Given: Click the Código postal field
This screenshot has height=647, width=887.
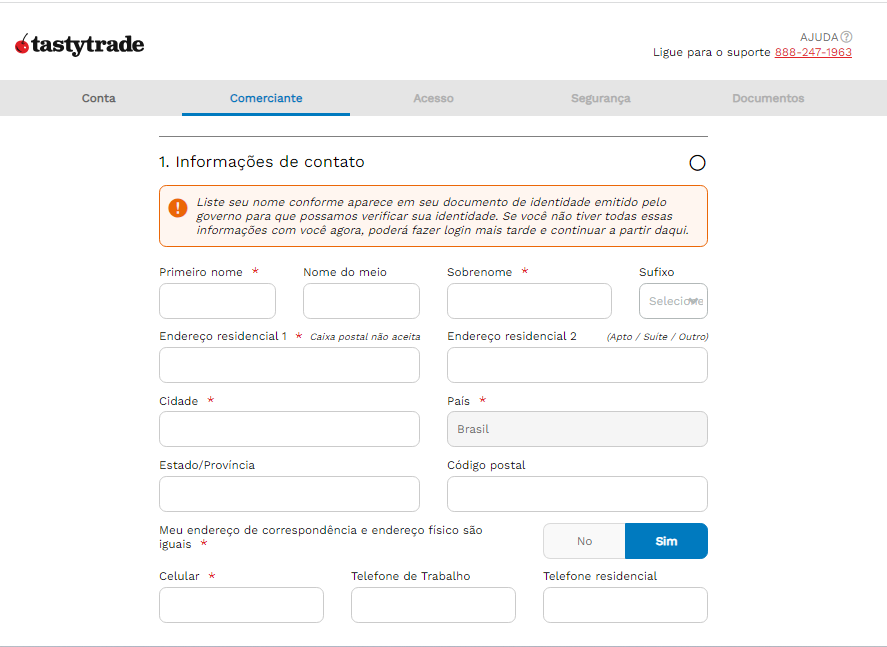Looking at the screenshot, I should point(577,493).
